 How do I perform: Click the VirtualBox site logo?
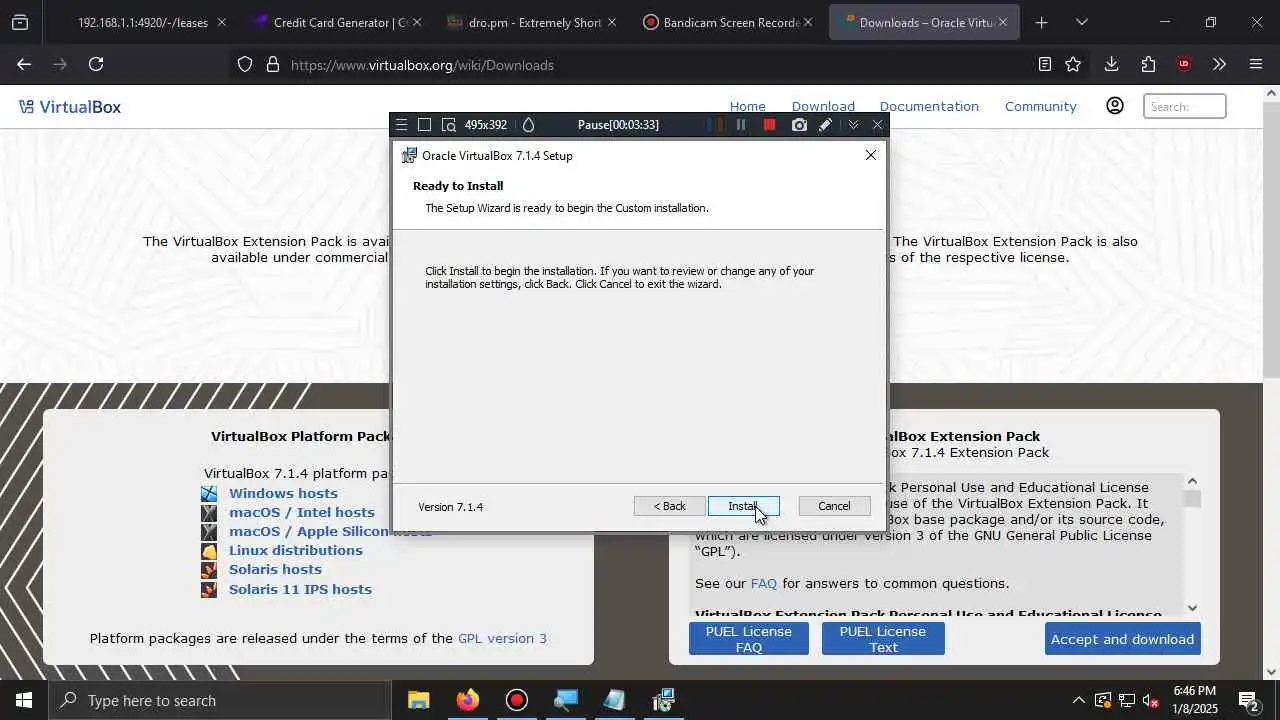coord(70,107)
